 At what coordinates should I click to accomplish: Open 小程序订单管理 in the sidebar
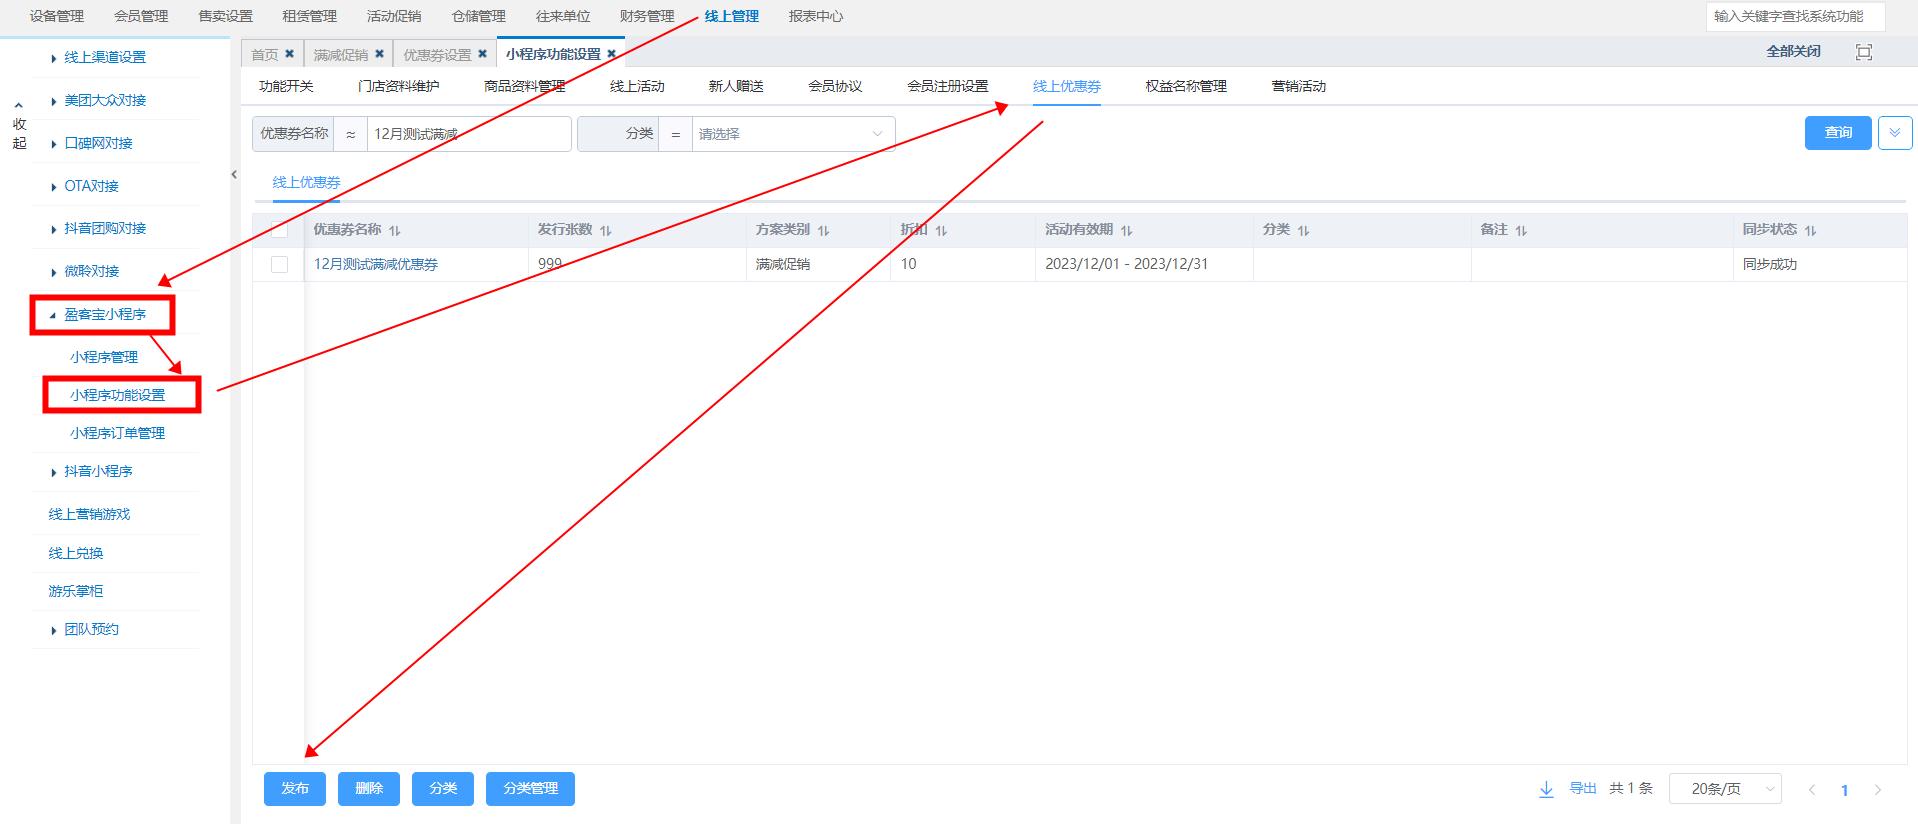click(118, 433)
